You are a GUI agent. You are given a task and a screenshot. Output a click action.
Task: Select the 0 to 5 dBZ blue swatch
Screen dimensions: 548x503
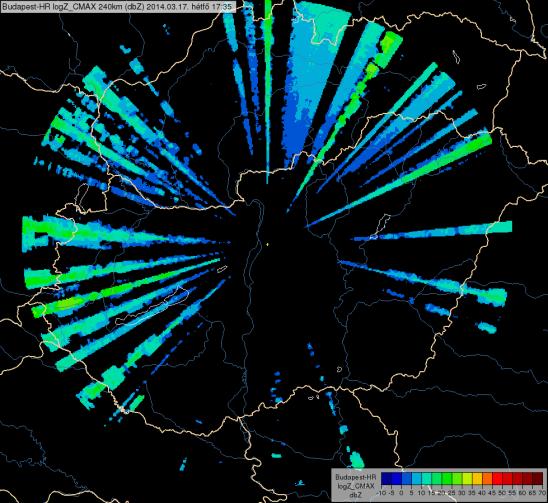[406, 478]
